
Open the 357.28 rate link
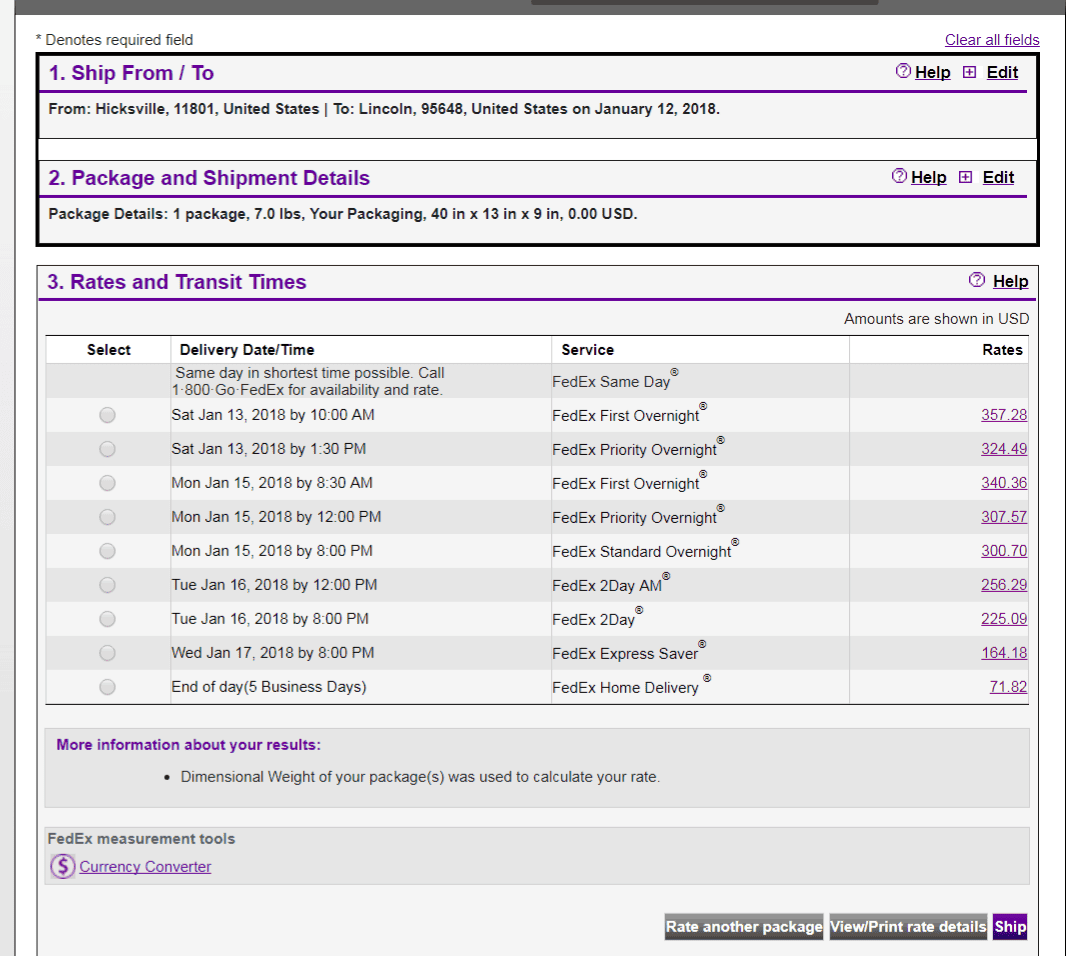pos(1003,415)
